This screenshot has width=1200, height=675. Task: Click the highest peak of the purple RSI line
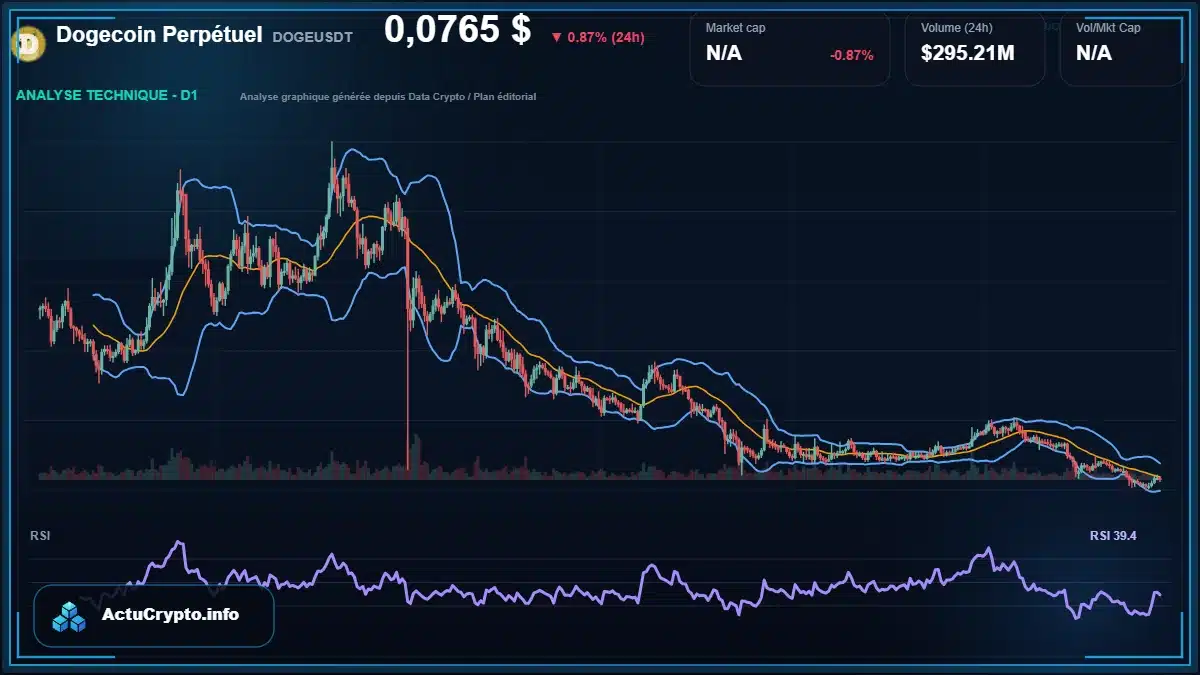pyautogui.click(x=179, y=543)
